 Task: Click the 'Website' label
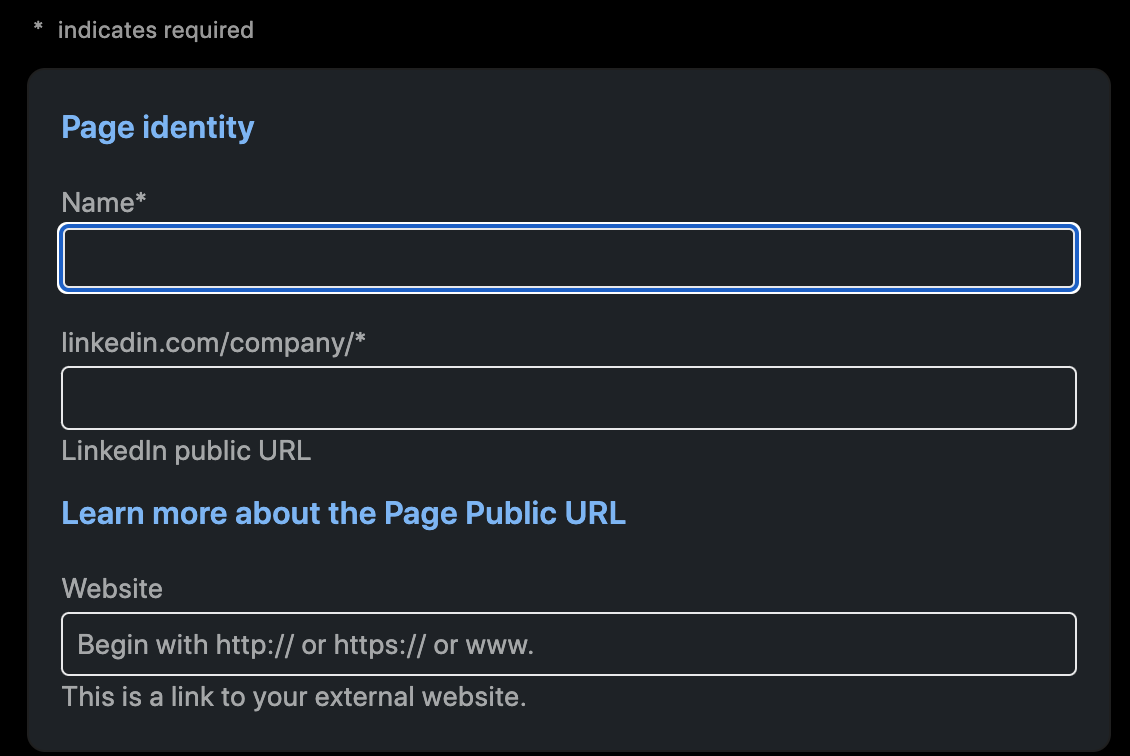(112, 589)
